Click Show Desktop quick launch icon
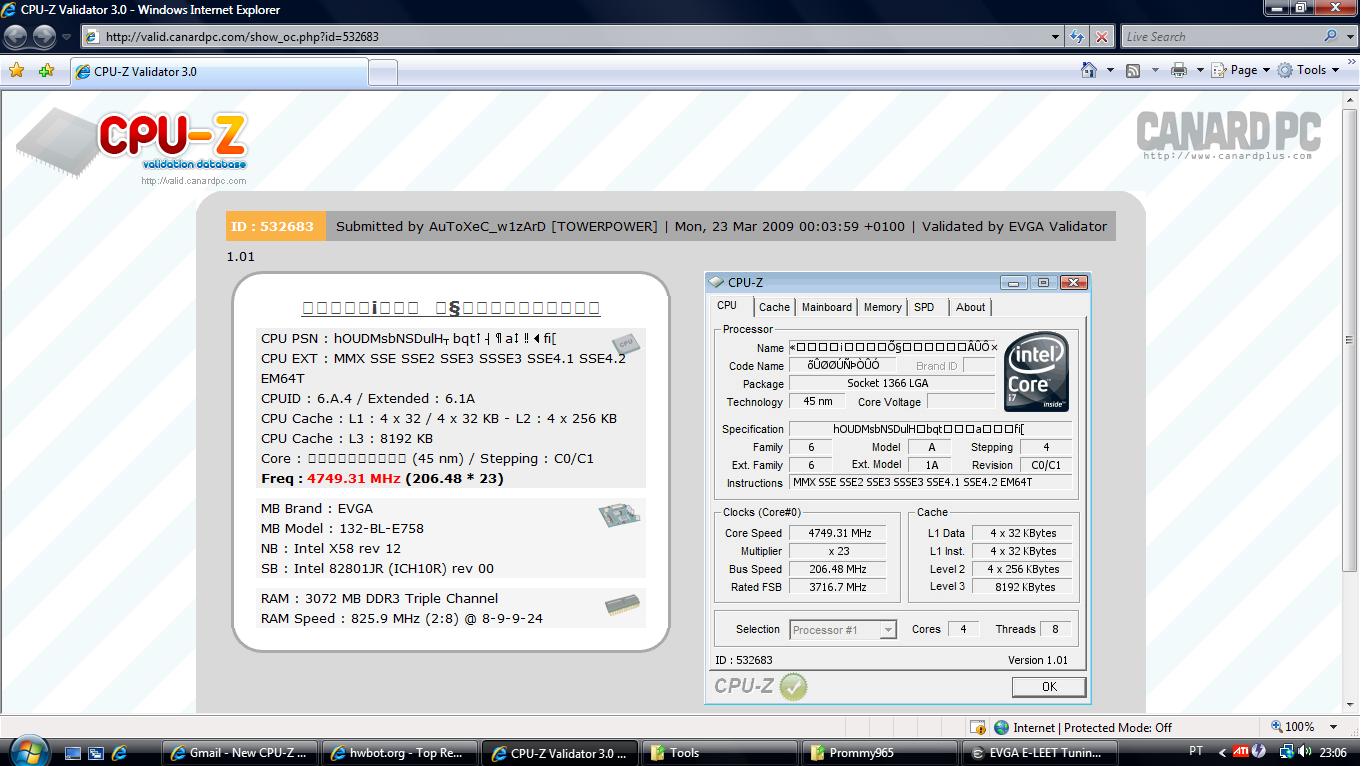Image resolution: width=1361 pixels, height=766 pixels. pos(73,753)
